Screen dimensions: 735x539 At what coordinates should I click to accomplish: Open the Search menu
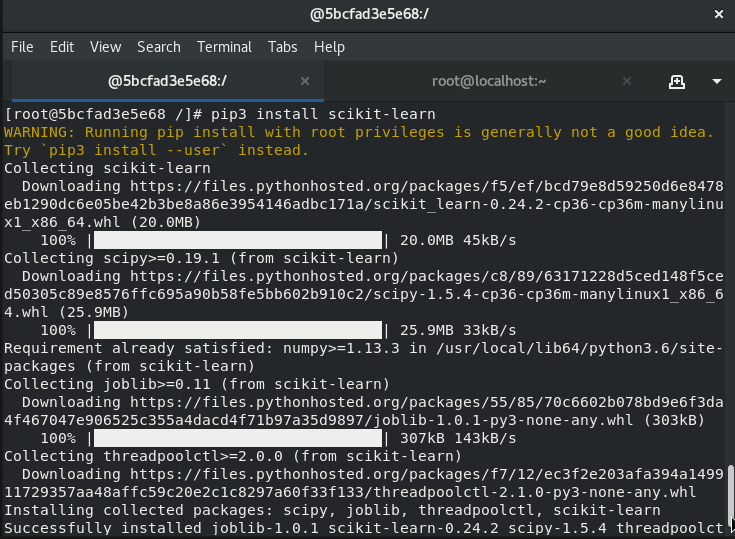click(x=159, y=47)
